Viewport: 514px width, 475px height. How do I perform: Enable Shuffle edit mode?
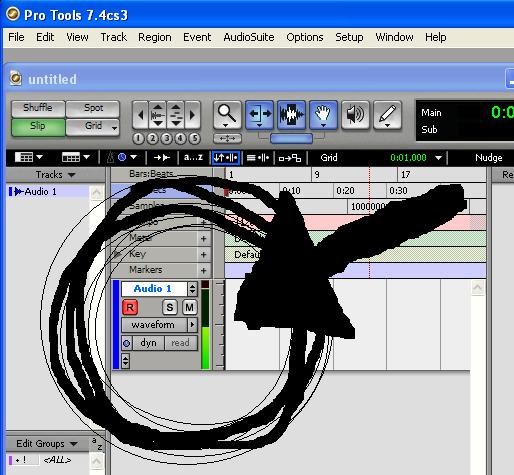tap(38, 108)
